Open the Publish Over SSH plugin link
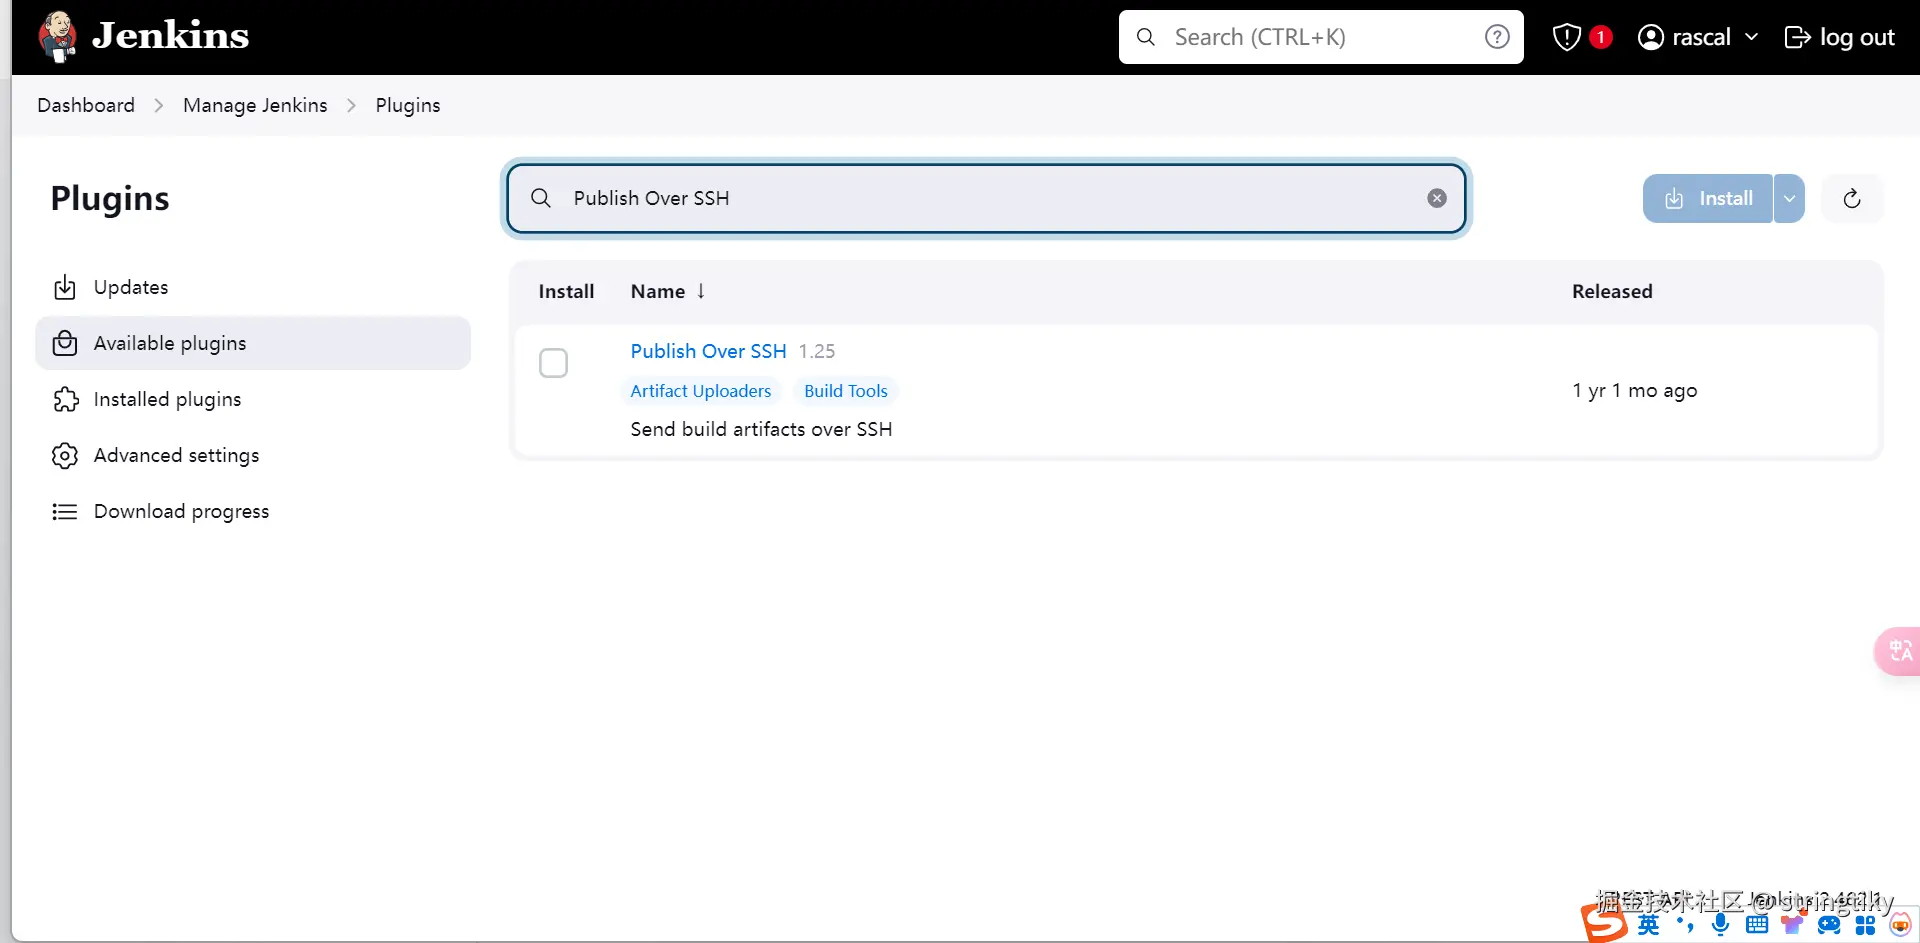 coord(708,351)
